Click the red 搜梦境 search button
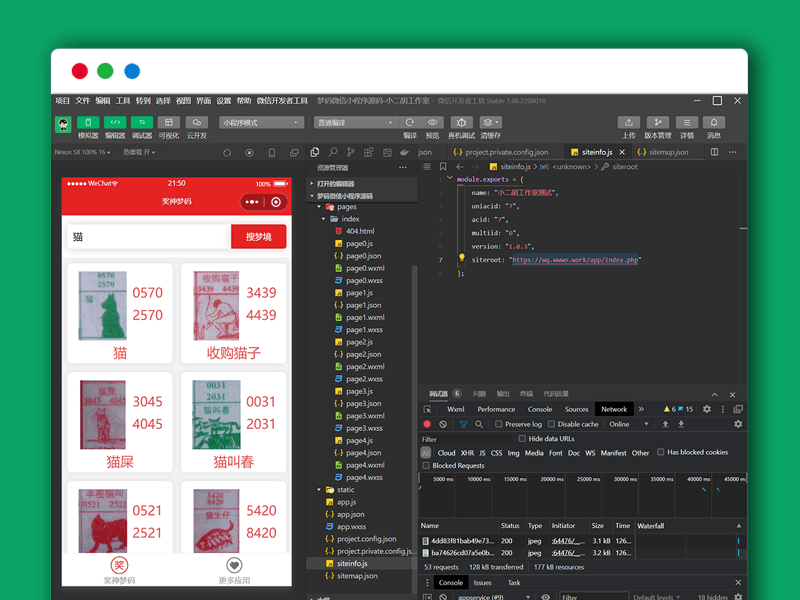Image resolution: width=800 pixels, height=600 pixels. click(259, 237)
